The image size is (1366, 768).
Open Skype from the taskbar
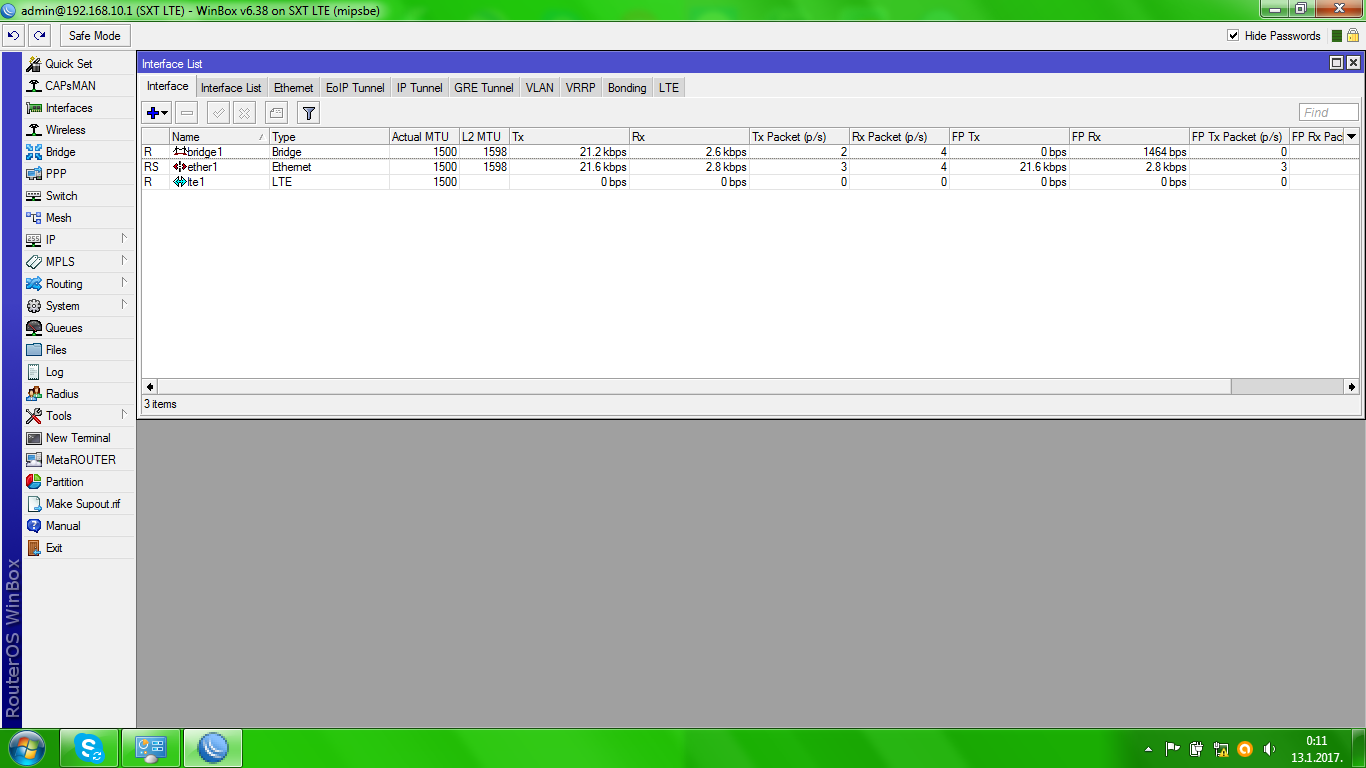pyautogui.click(x=89, y=748)
